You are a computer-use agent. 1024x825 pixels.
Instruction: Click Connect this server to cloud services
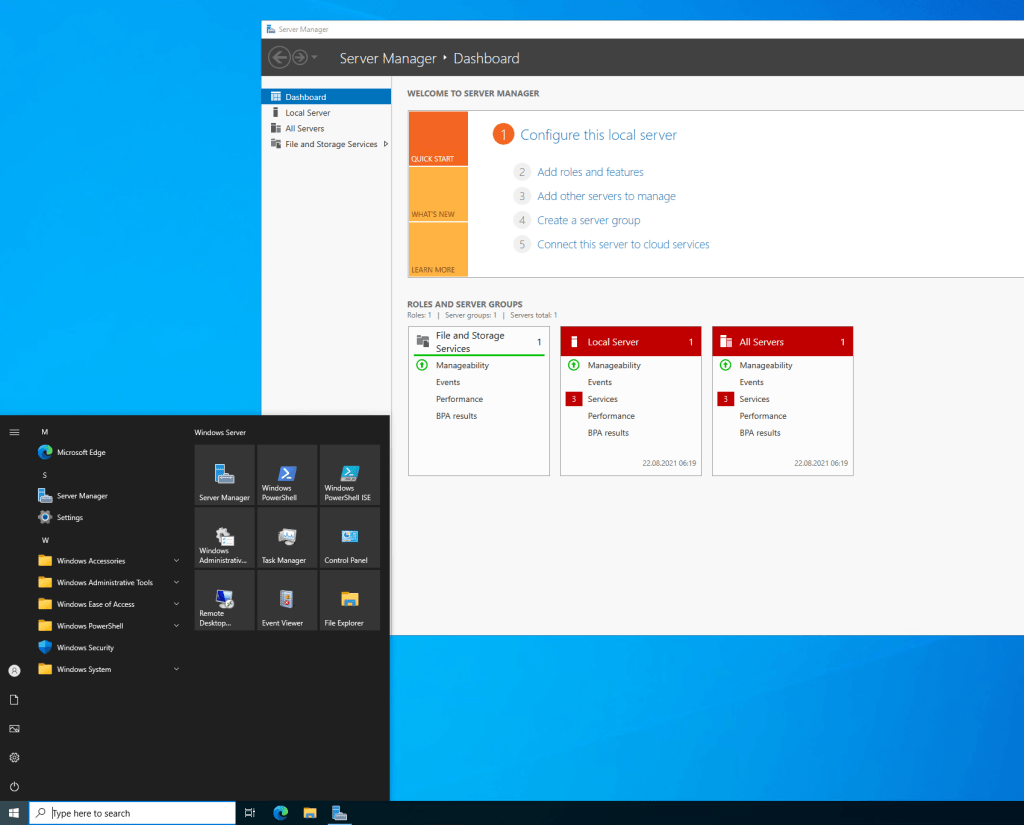[623, 244]
